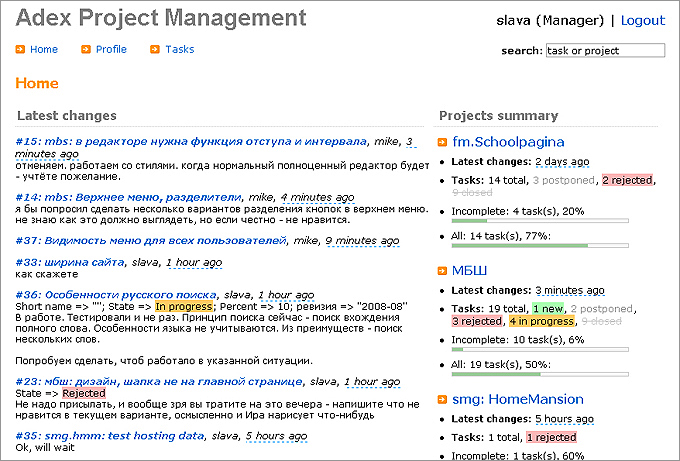Click the orange arrow icon beside Profile
Viewport: 680px width, 461px height.
[x=86, y=49]
